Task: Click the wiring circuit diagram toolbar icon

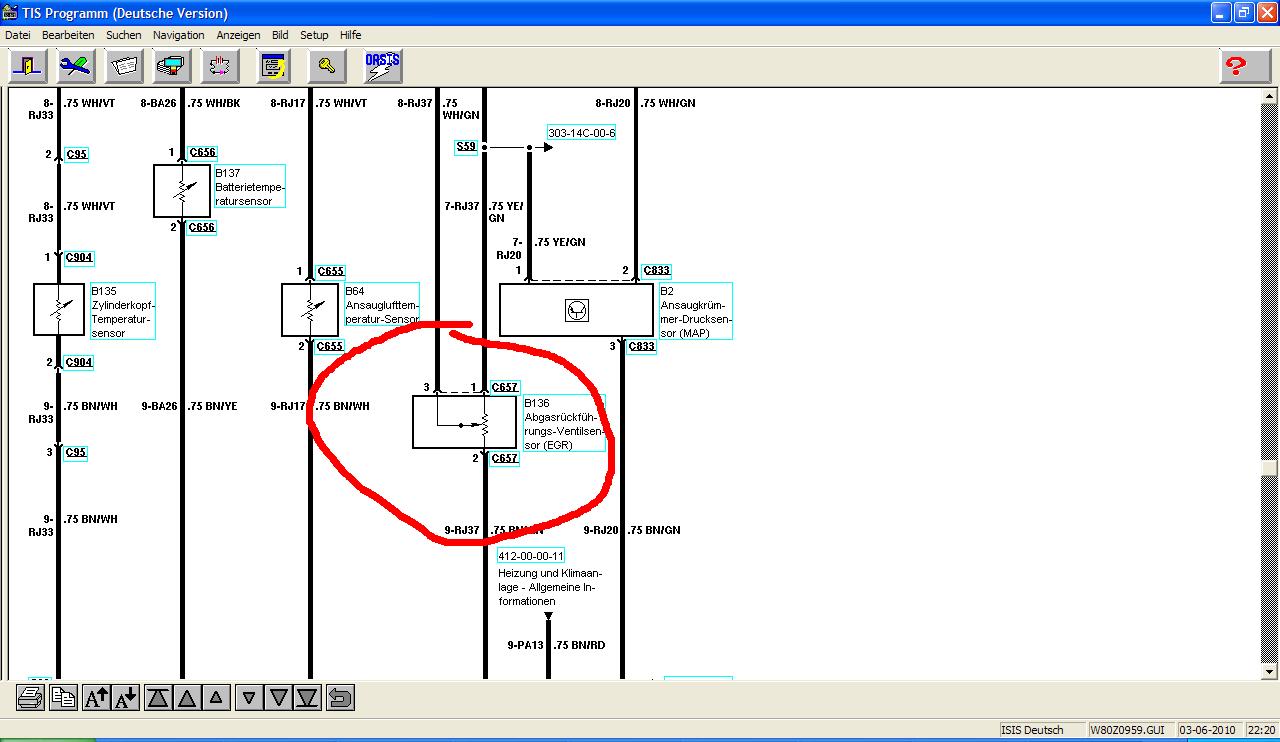Action: [221, 66]
